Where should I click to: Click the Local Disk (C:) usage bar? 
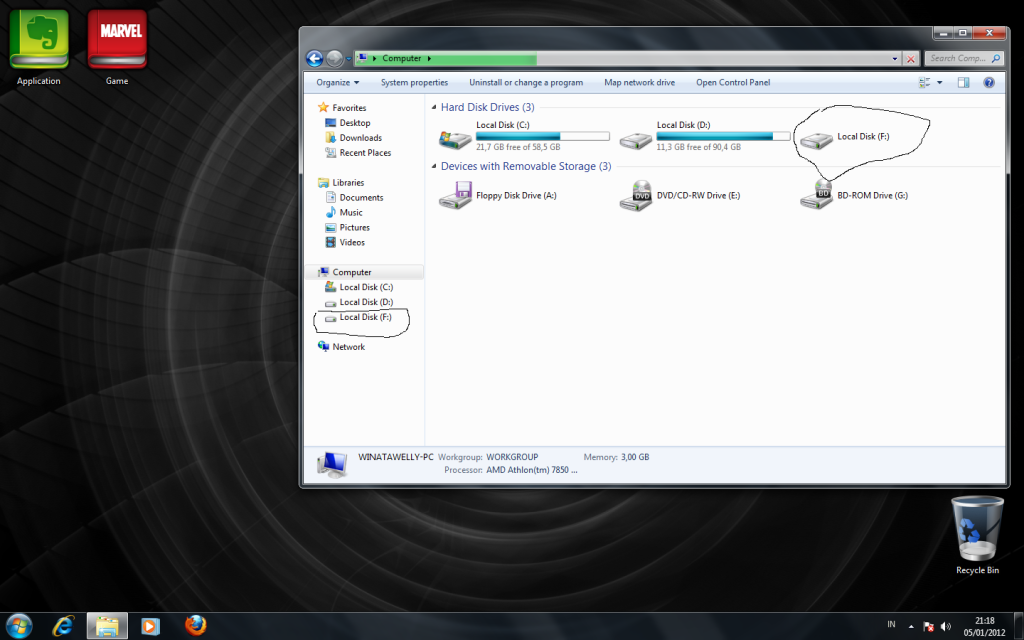tap(543, 136)
